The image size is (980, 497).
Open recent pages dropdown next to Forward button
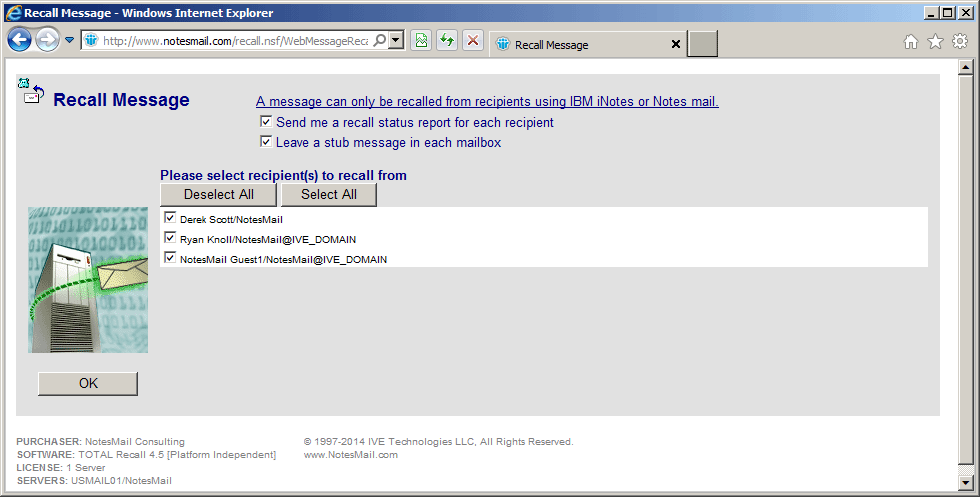click(70, 41)
